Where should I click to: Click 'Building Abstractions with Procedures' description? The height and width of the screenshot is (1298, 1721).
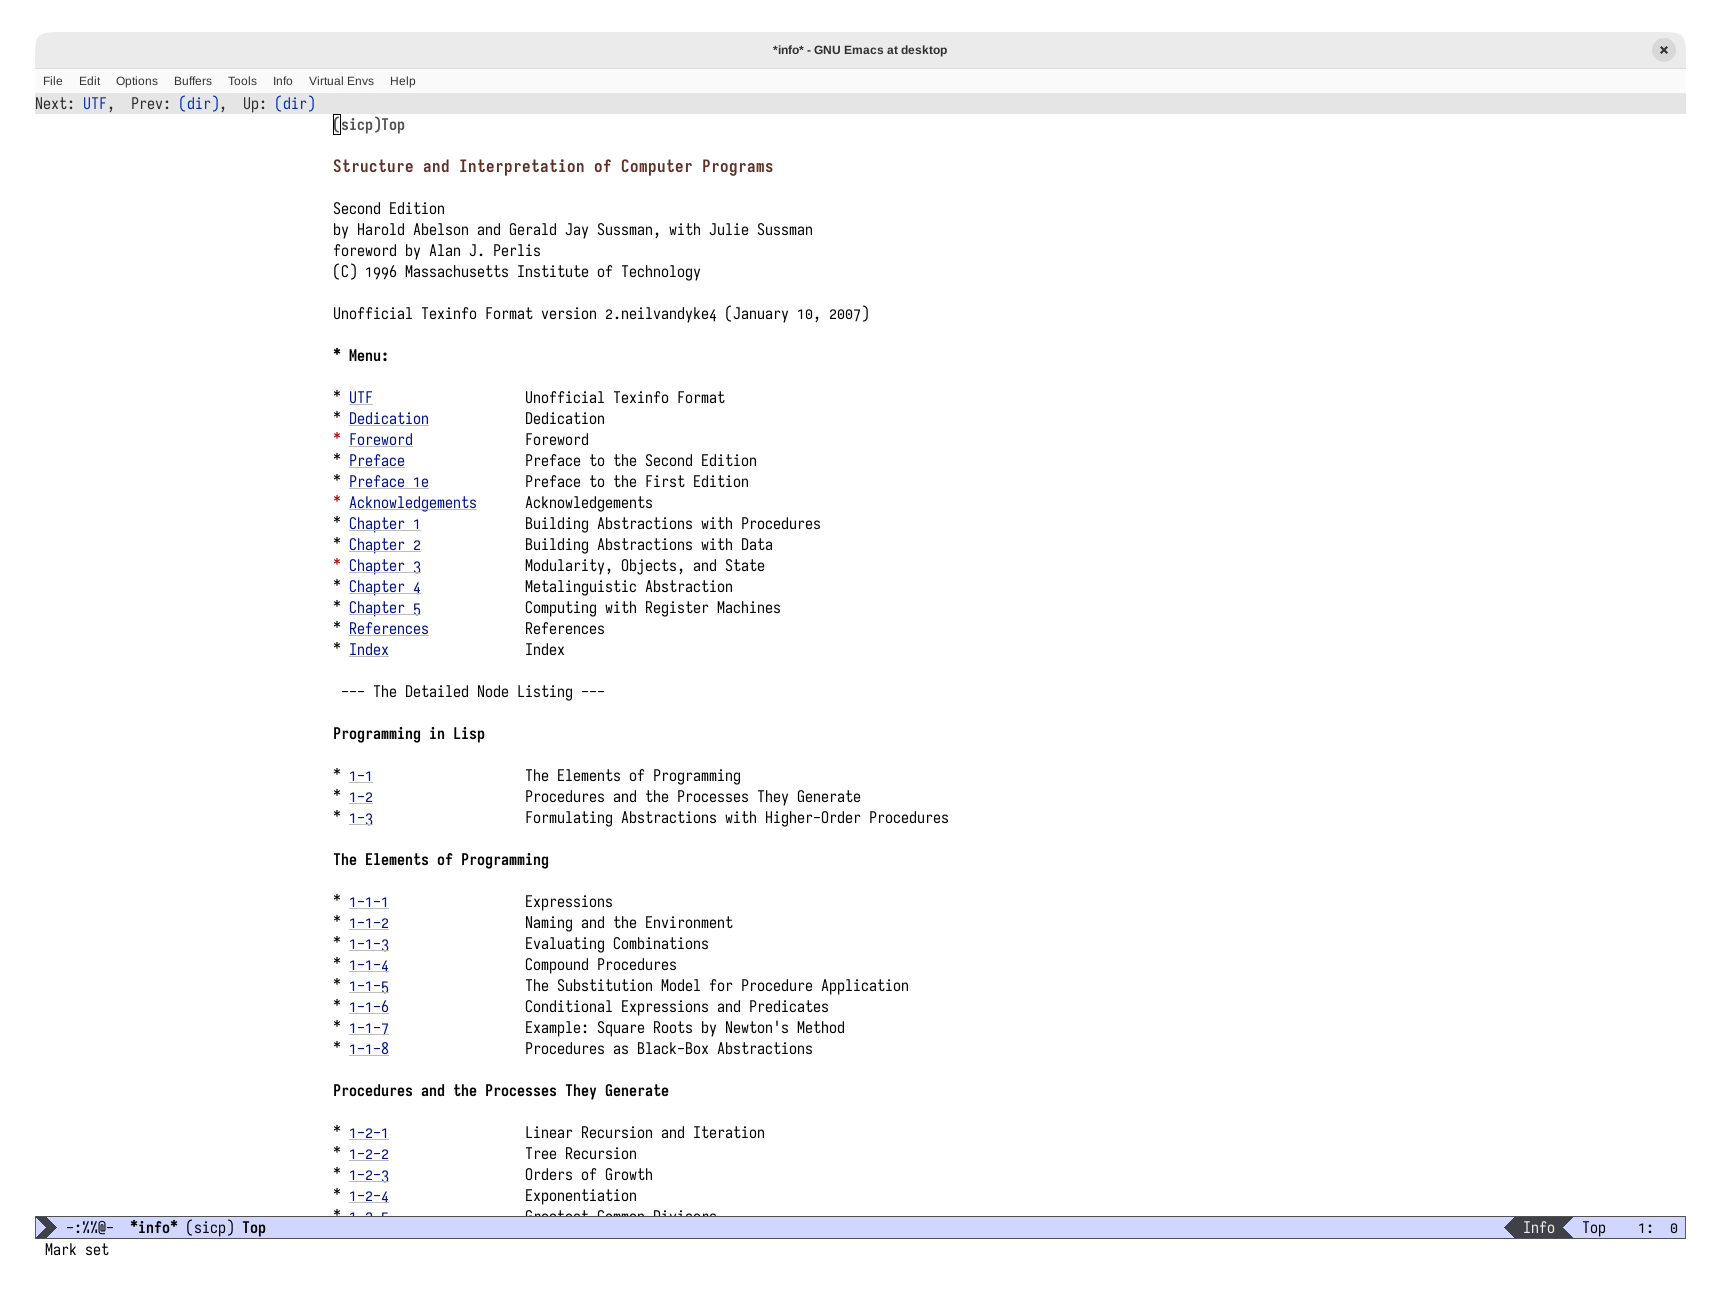(x=673, y=524)
